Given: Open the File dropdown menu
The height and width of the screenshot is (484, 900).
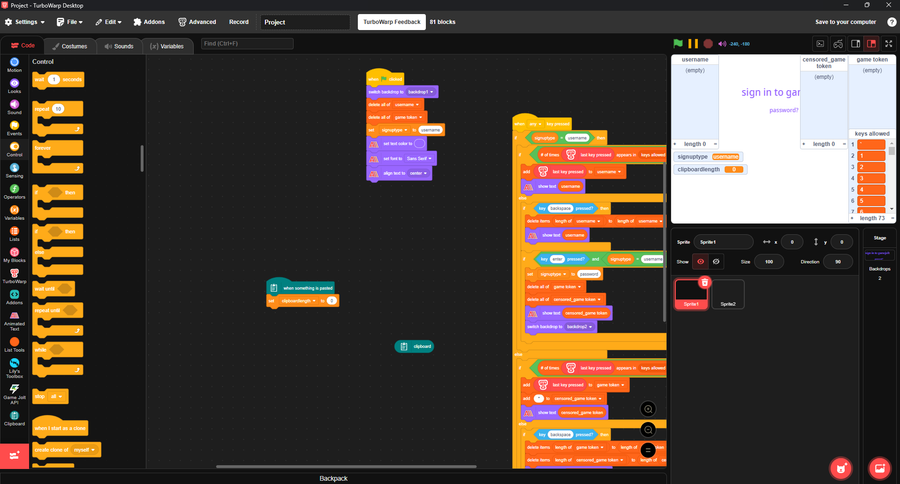Looking at the screenshot, I should tap(69, 22).
